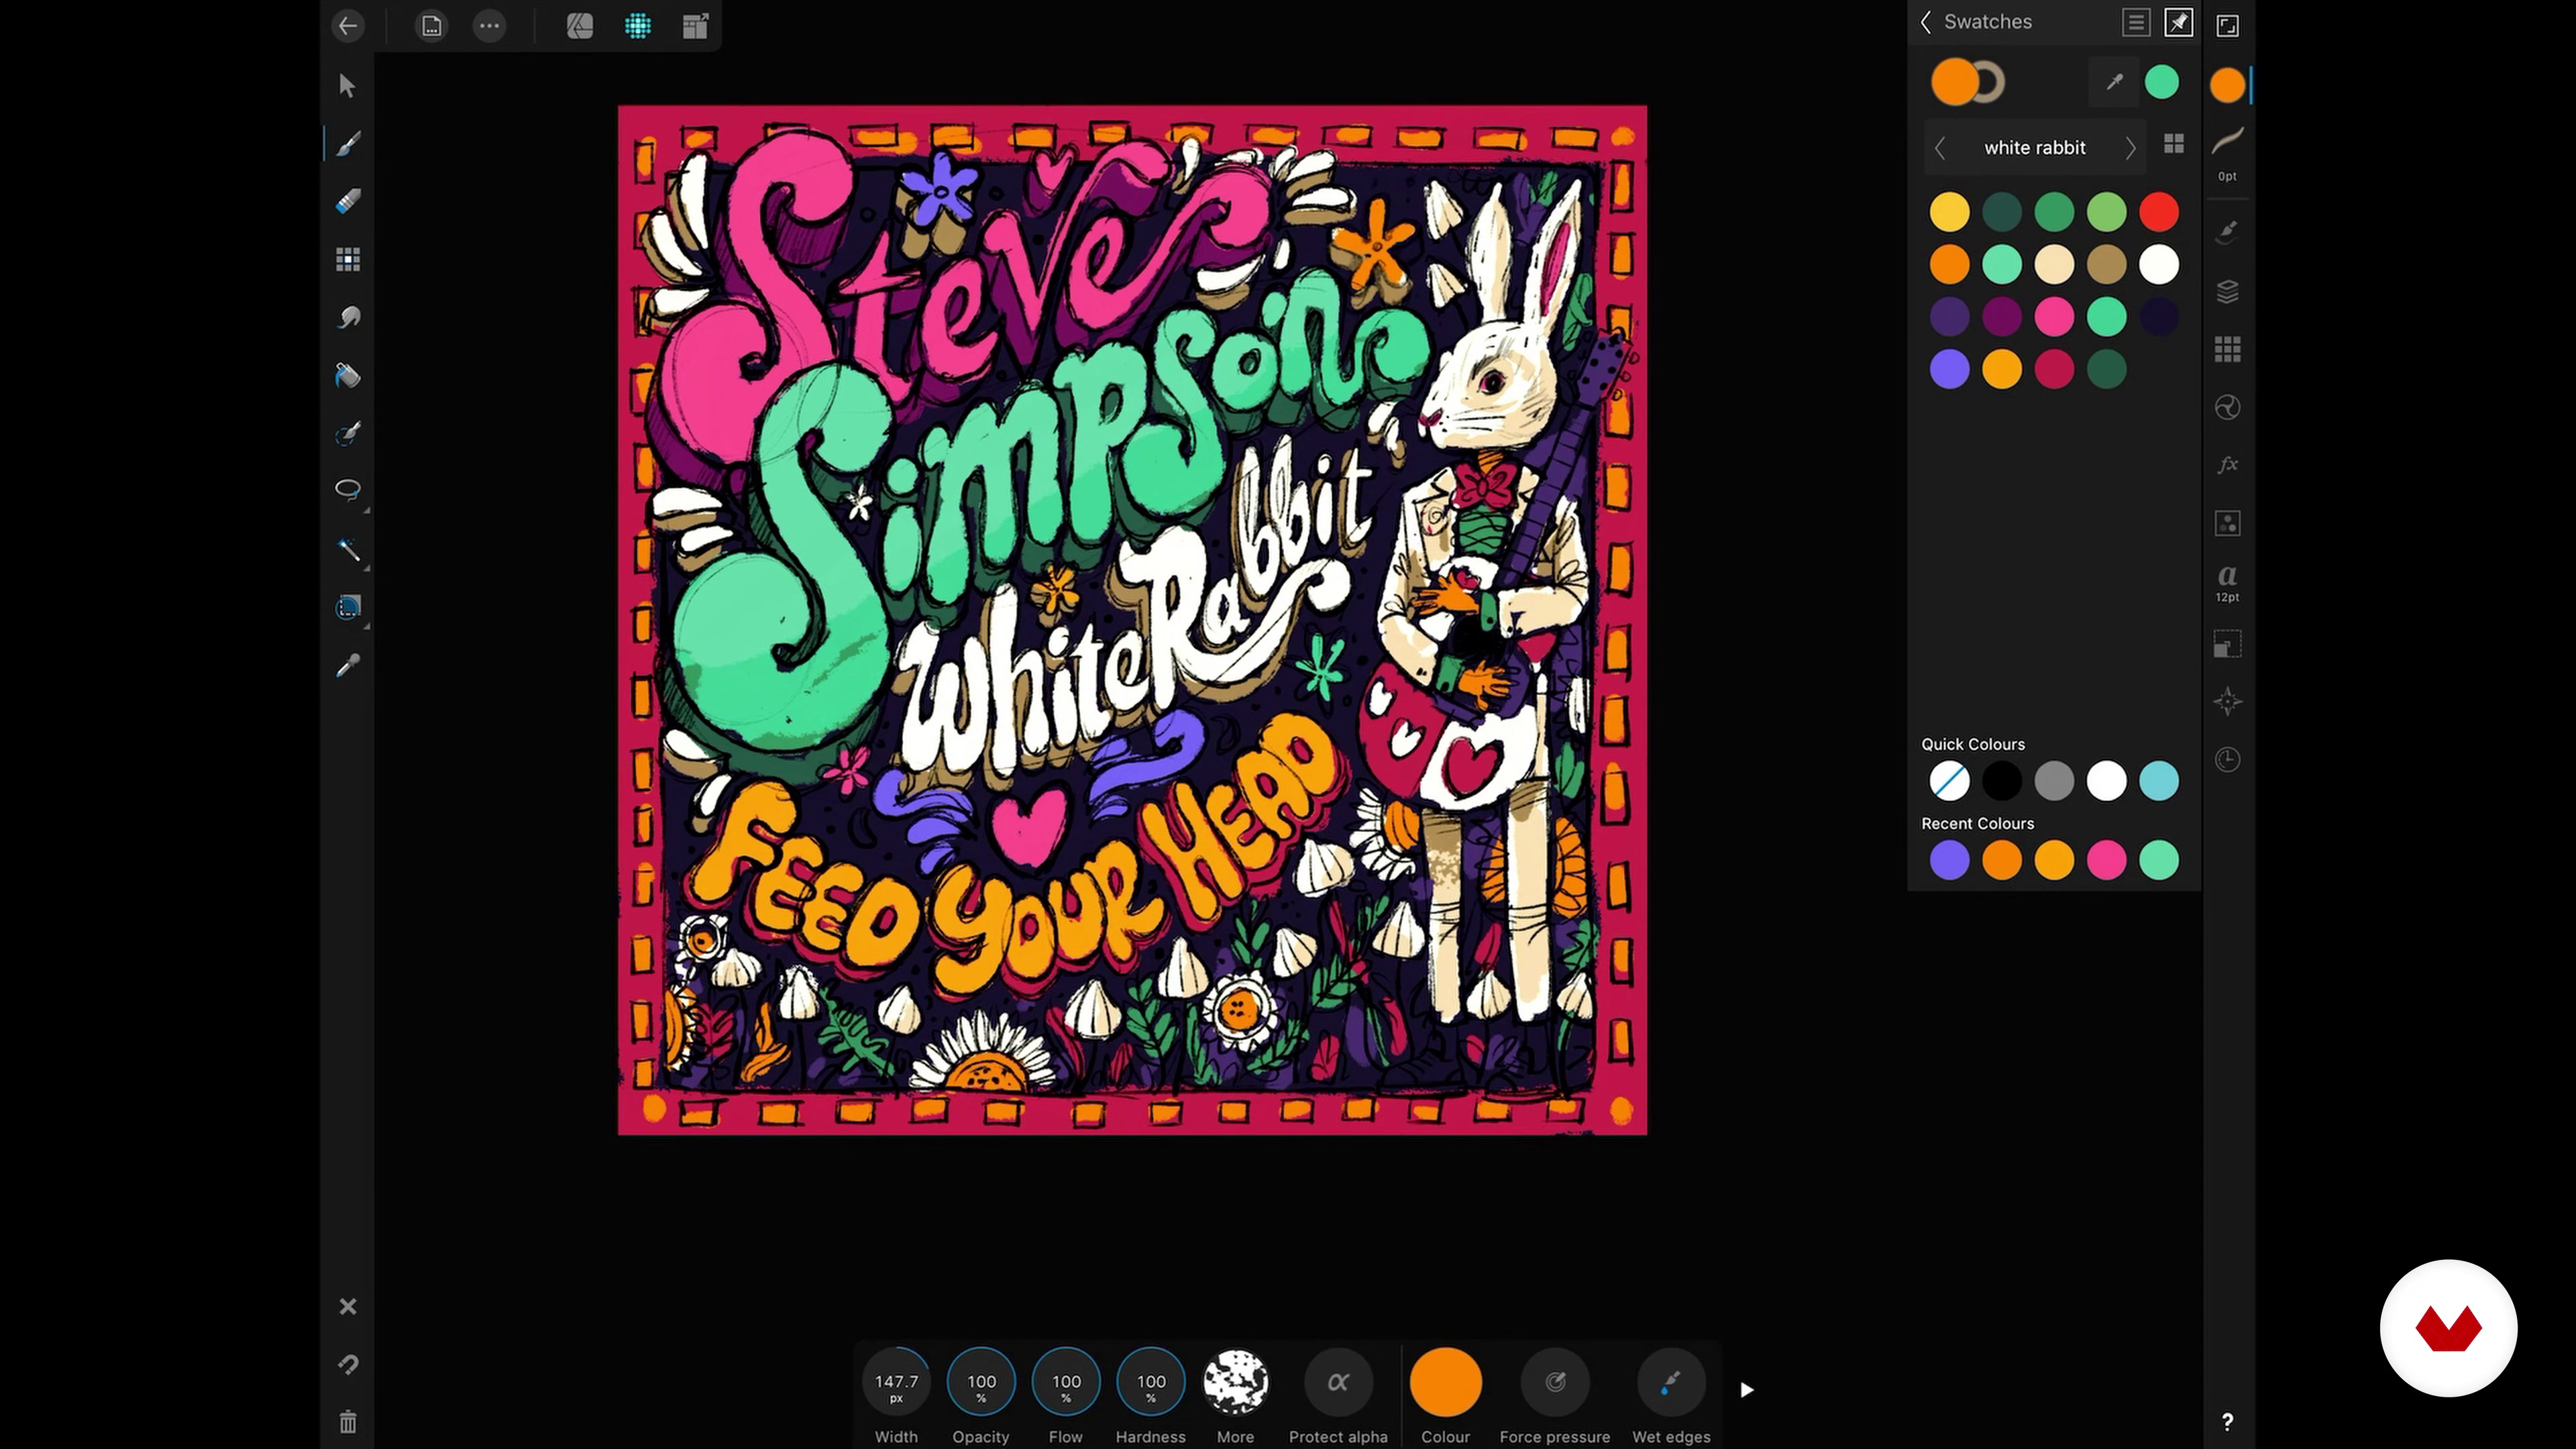Open the Transform studio panel
Viewport: 2576px width, 1449px height.
(x=2227, y=644)
